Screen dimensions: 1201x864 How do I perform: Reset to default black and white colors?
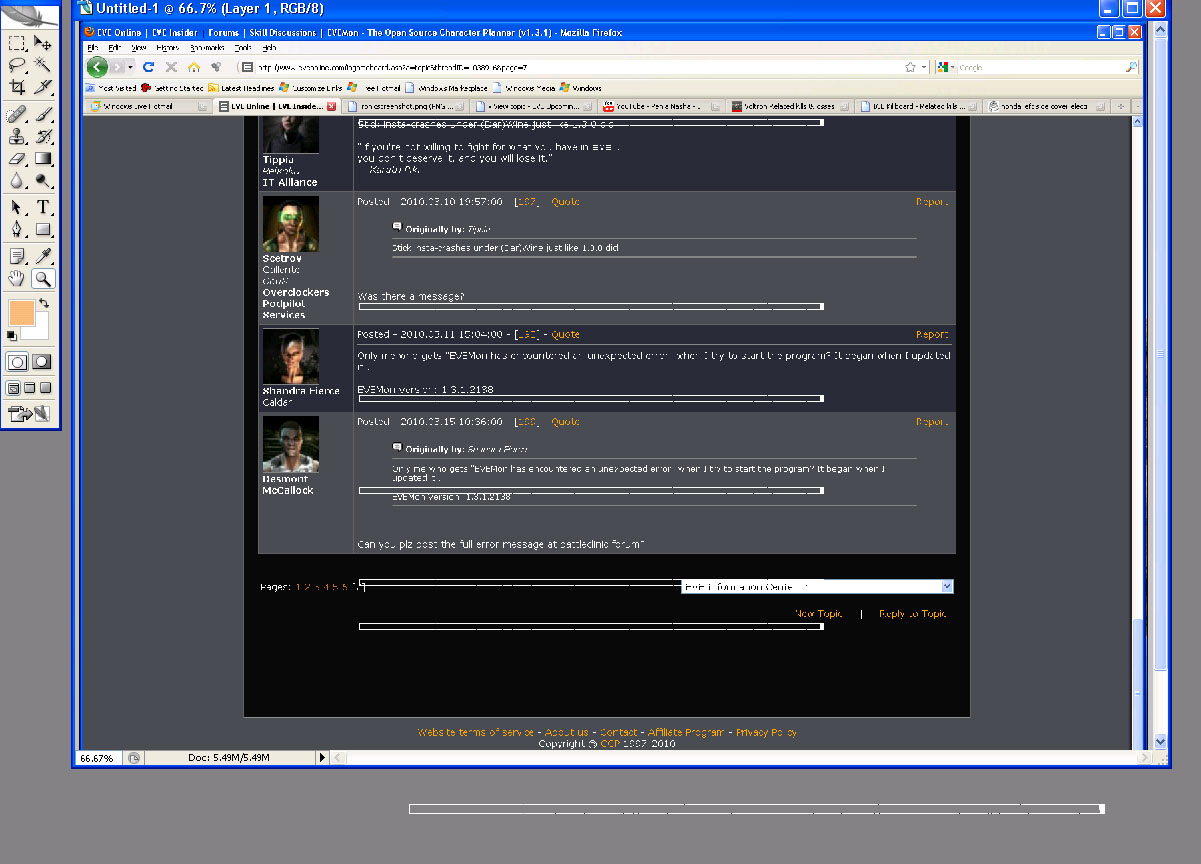tap(12, 336)
